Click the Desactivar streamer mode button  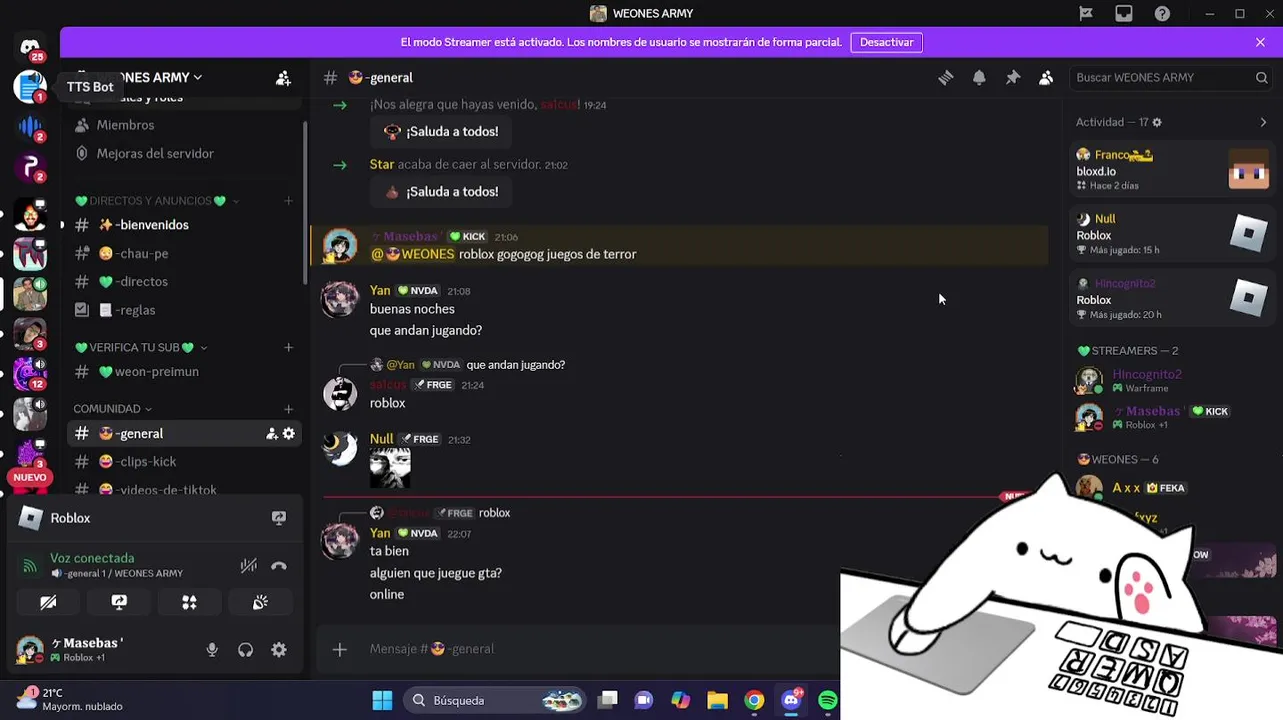(x=886, y=42)
